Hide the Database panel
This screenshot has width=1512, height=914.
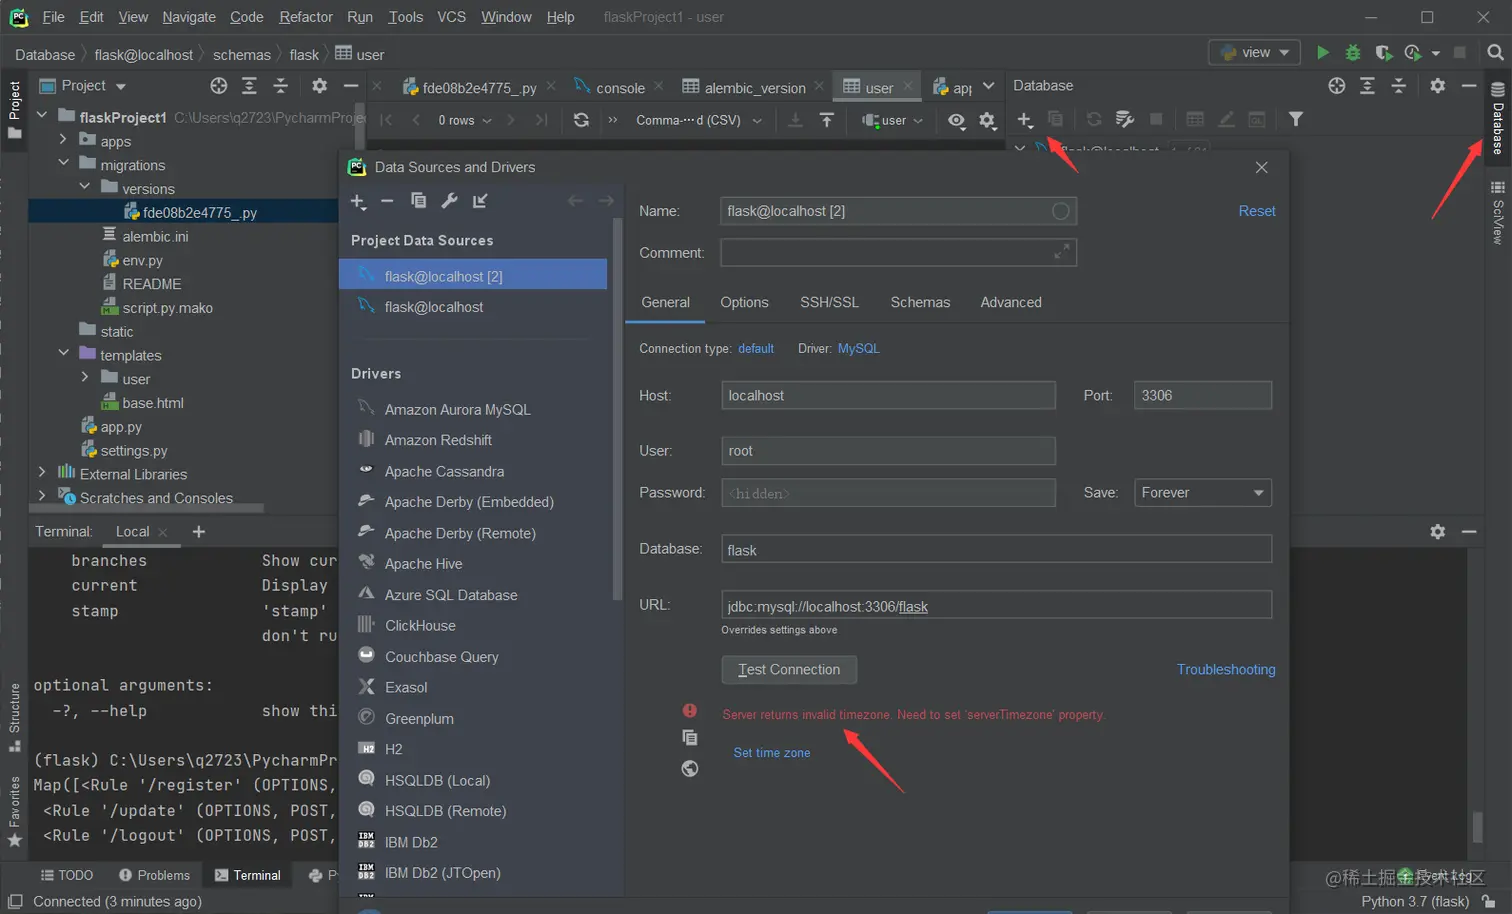click(x=1468, y=86)
